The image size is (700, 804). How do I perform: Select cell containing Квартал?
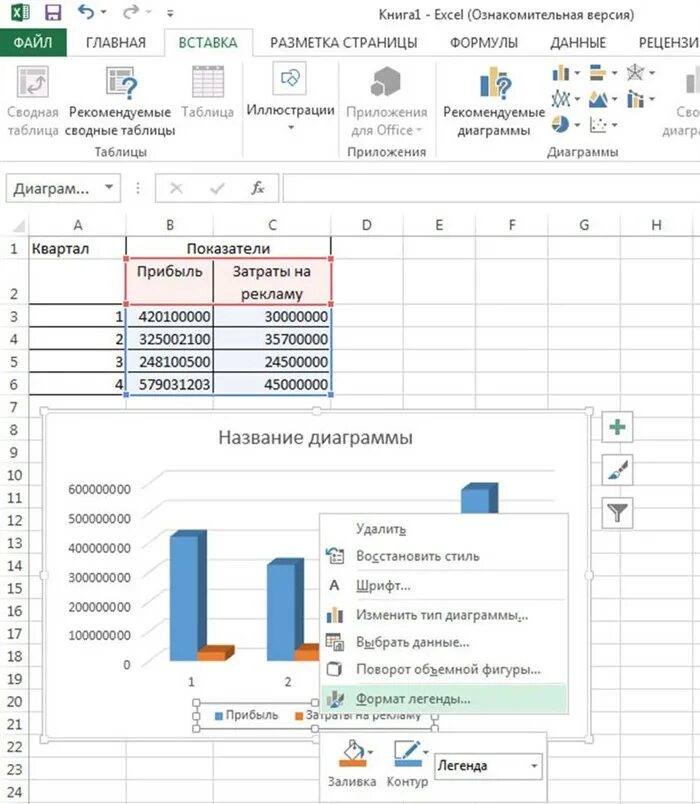[x=77, y=249]
